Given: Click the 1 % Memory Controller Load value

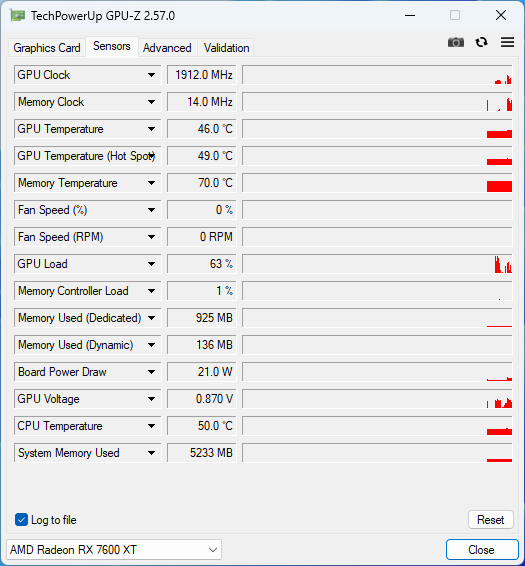Looking at the screenshot, I should pos(201,291).
